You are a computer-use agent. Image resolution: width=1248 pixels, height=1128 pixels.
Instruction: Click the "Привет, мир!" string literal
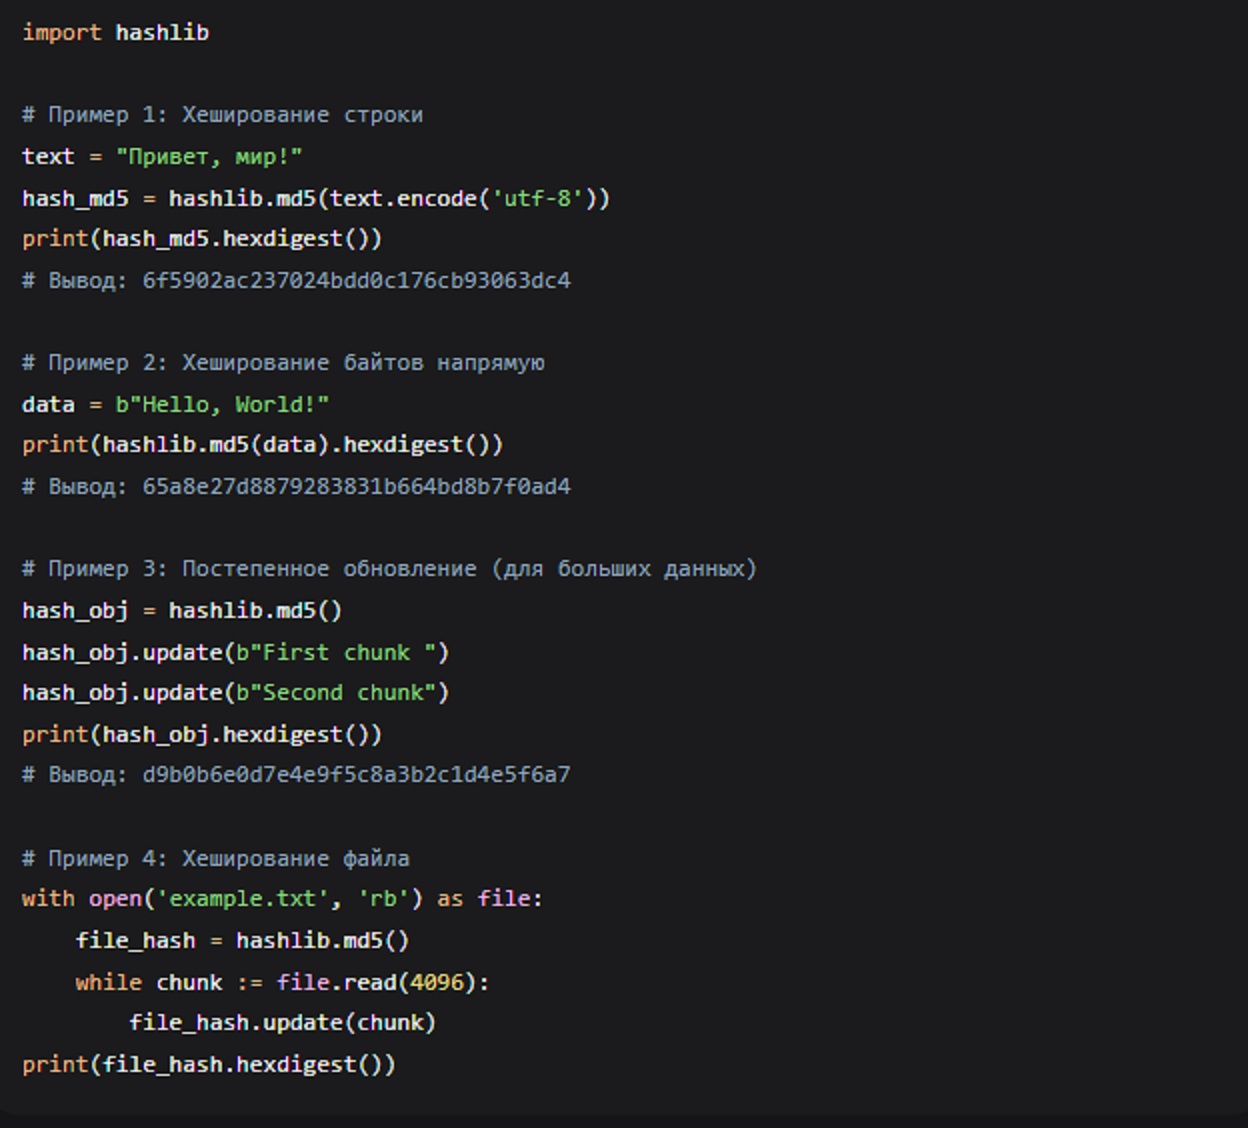[209, 157]
